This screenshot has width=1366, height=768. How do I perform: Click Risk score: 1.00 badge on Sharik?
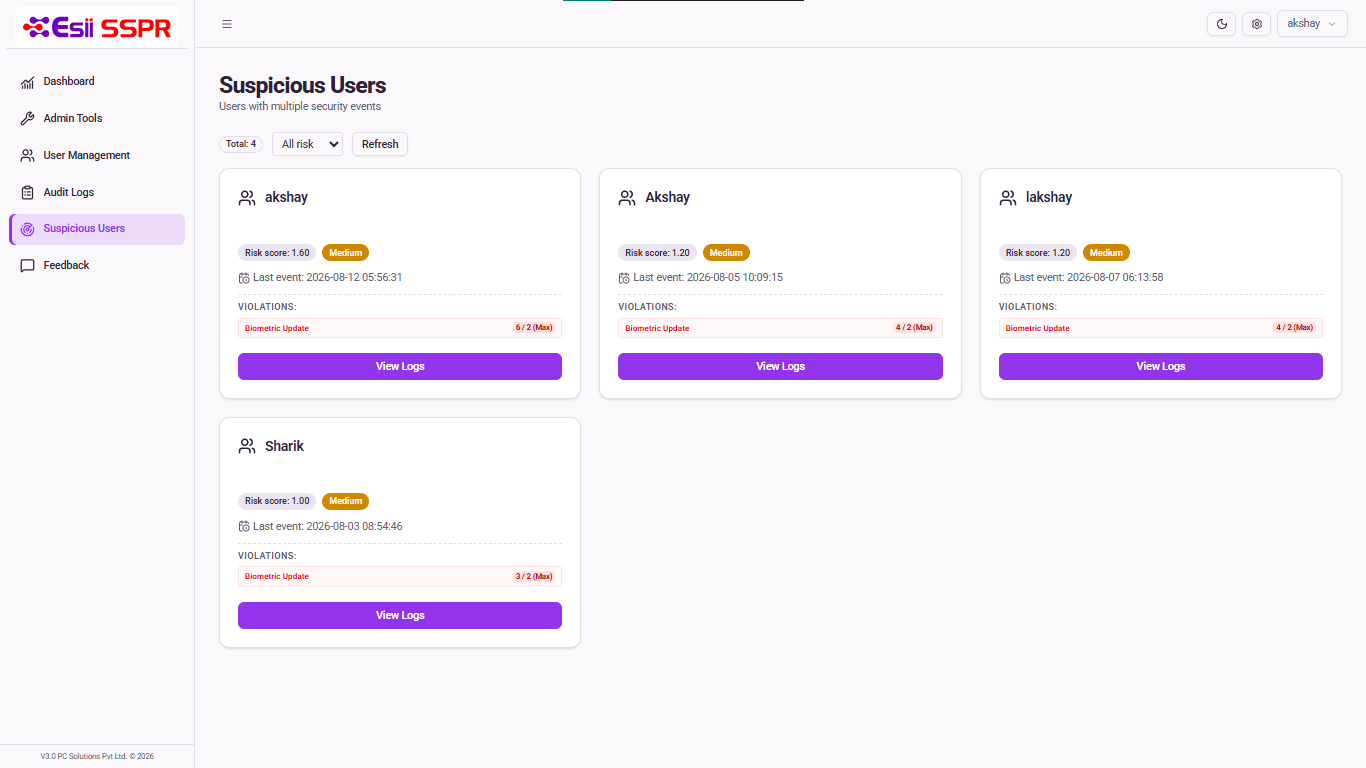point(277,501)
